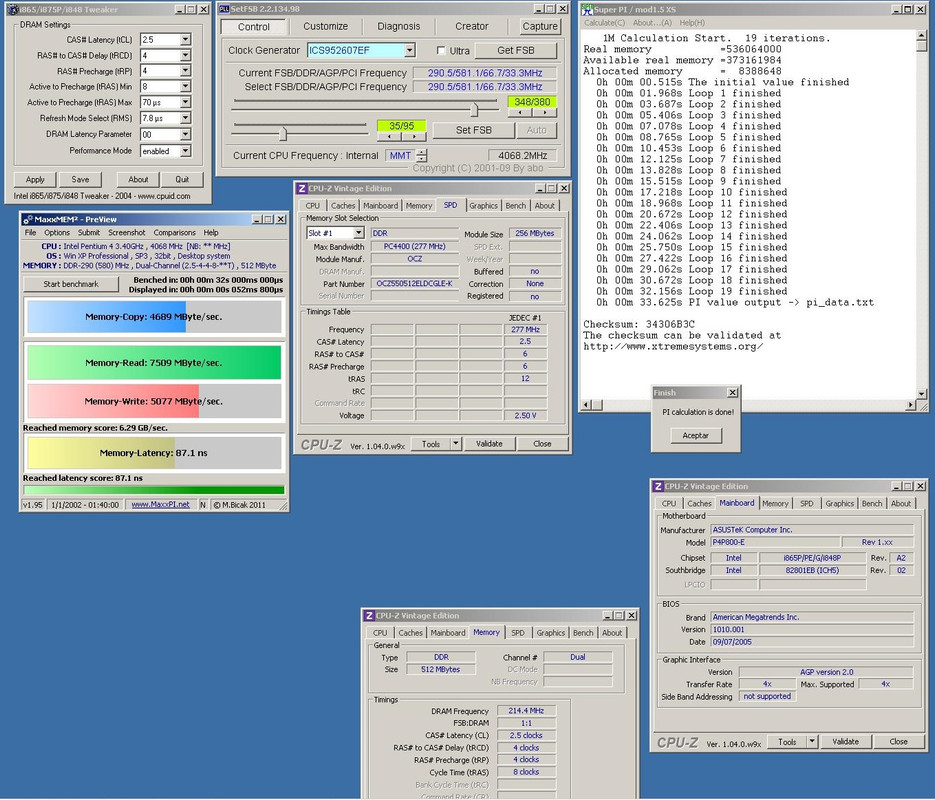Screen dimensions: 935x800
Task: Click Validate in Mainboard CPU-Z window
Action: coord(845,742)
